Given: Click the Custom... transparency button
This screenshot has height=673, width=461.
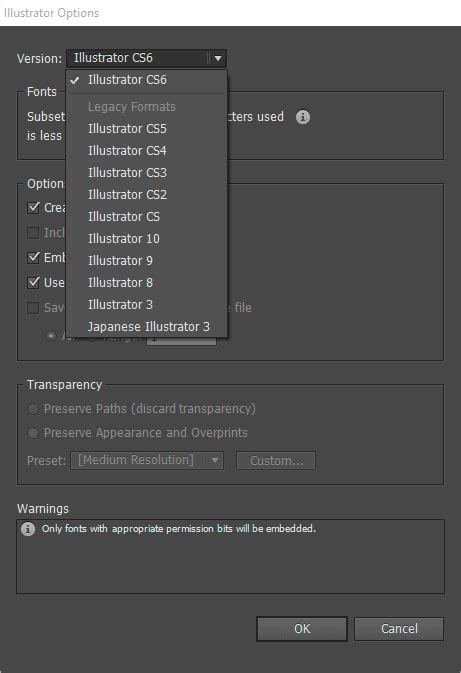Looking at the screenshot, I should [276, 461].
